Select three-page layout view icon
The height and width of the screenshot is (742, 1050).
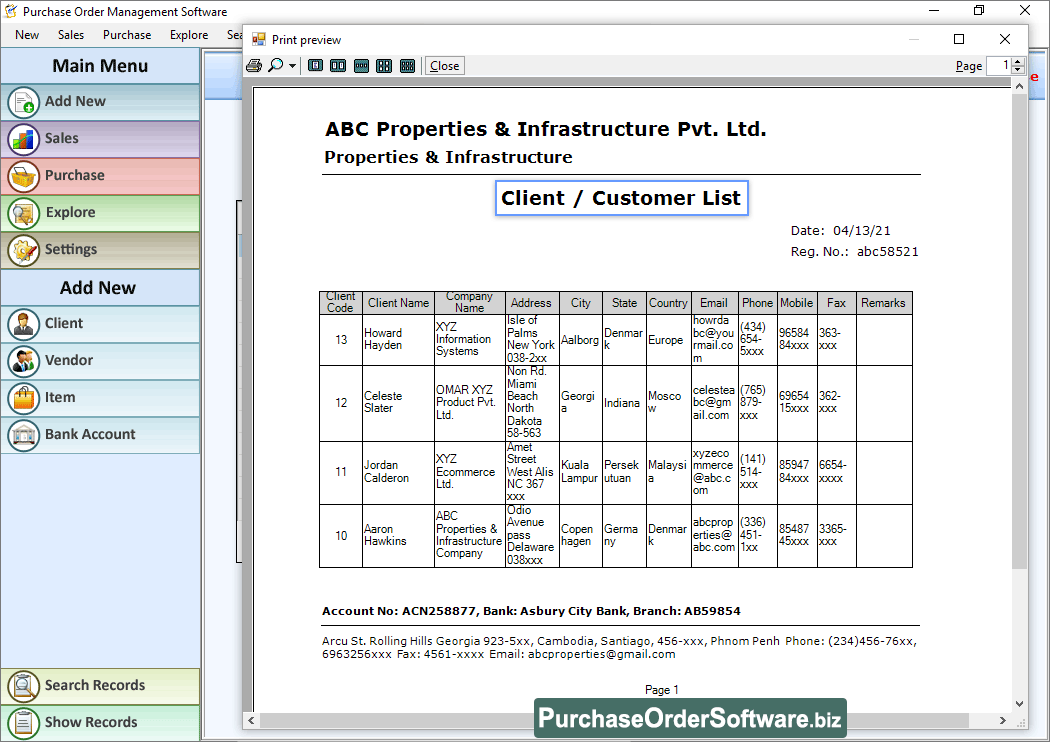click(361, 66)
